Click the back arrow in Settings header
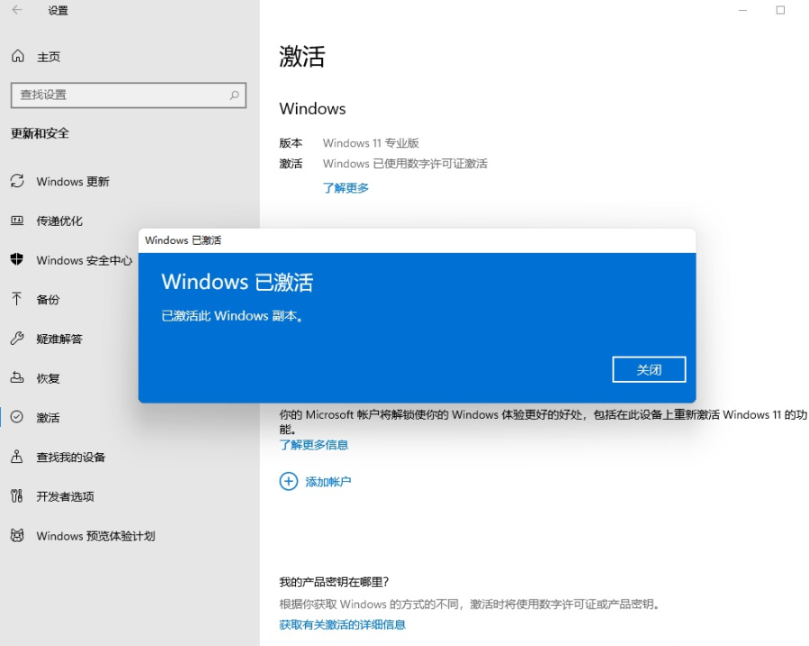 point(17,10)
